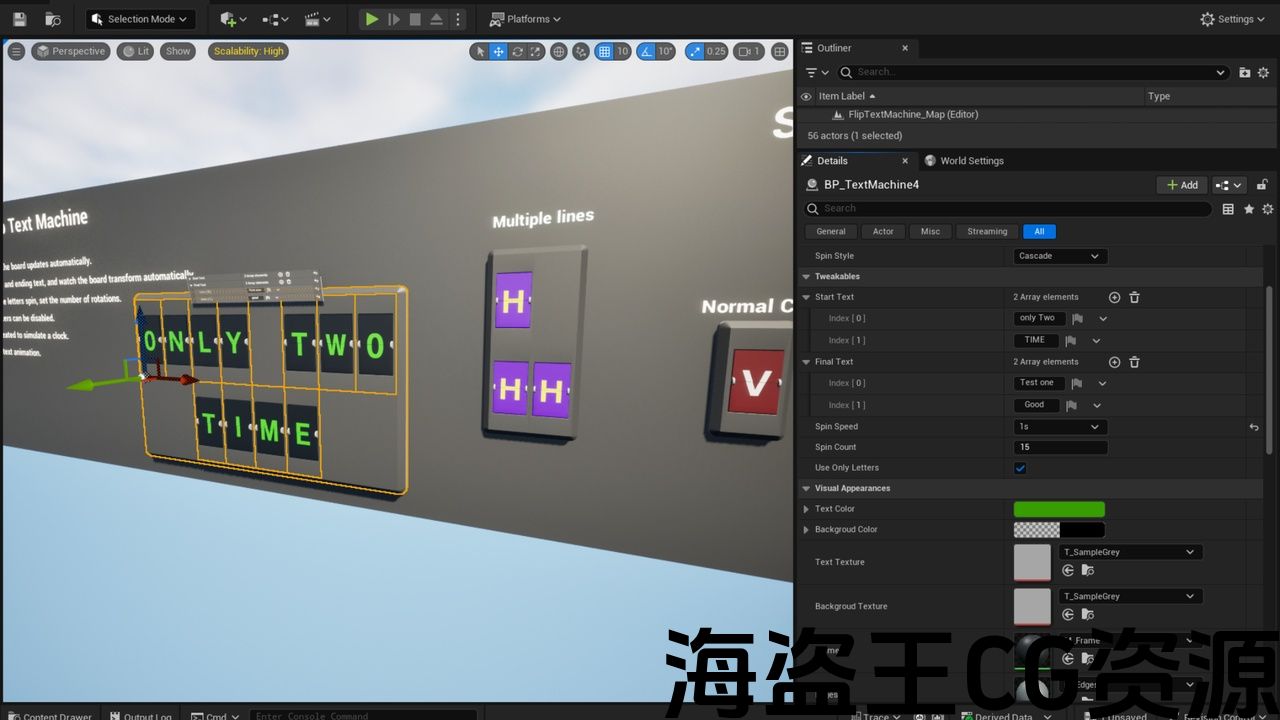Switch to World Settings tab
Viewport: 1280px width, 720px height.
click(x=964, y=161)
